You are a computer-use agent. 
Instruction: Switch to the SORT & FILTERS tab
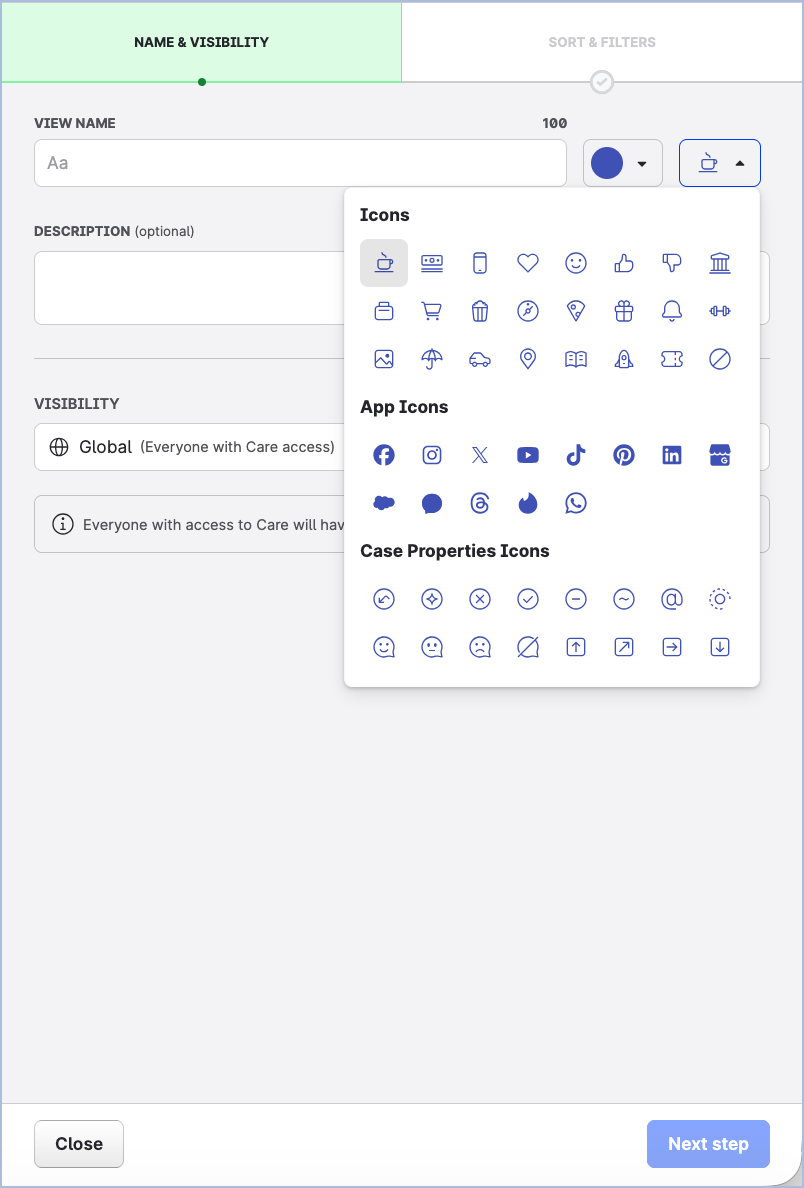pyautogui.click(x=602, y=42)
